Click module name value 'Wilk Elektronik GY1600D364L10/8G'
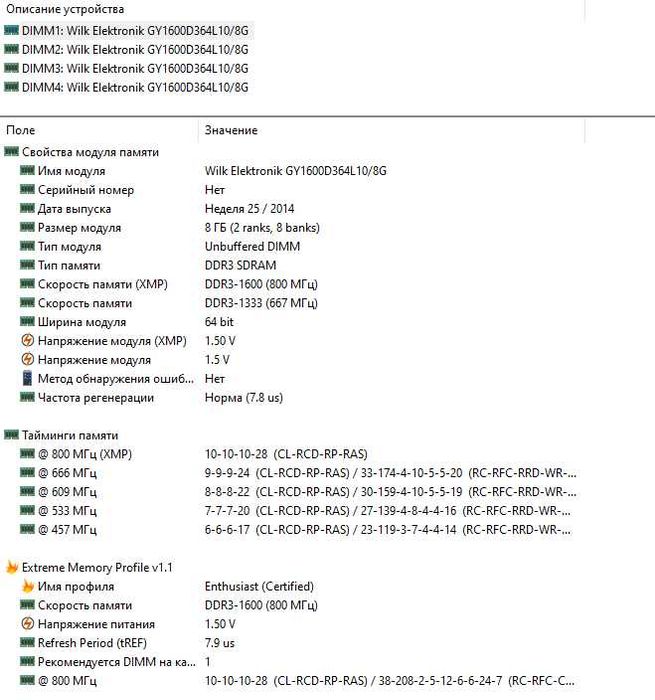655x700 pixels. pyautogui.click(x=296, y=171)
